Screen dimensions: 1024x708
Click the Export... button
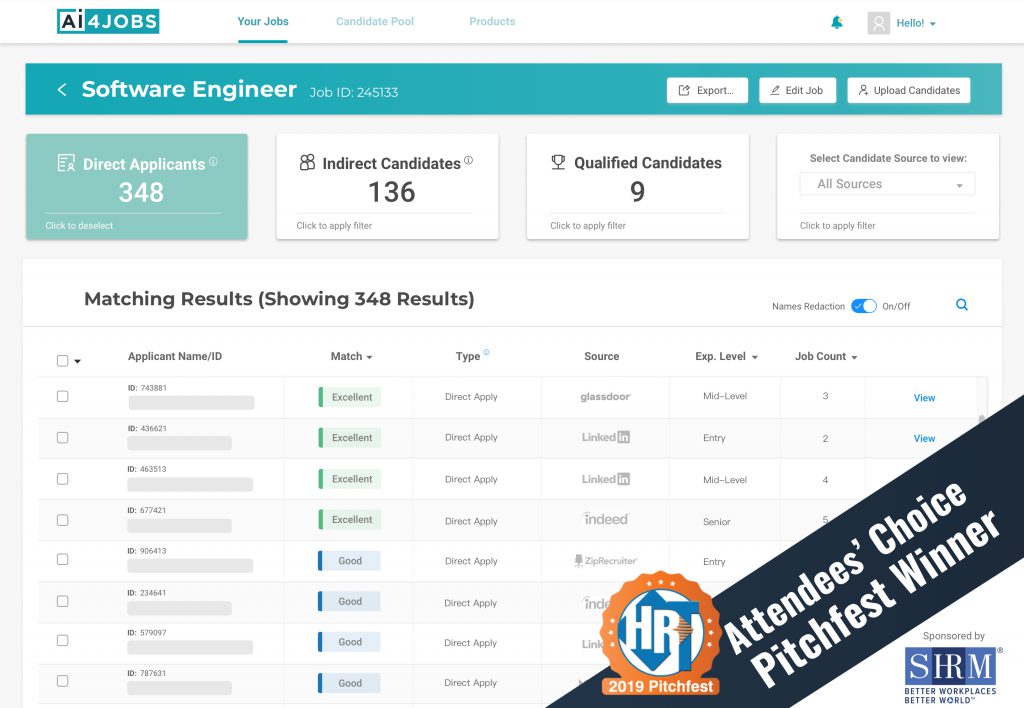point(707,90)
